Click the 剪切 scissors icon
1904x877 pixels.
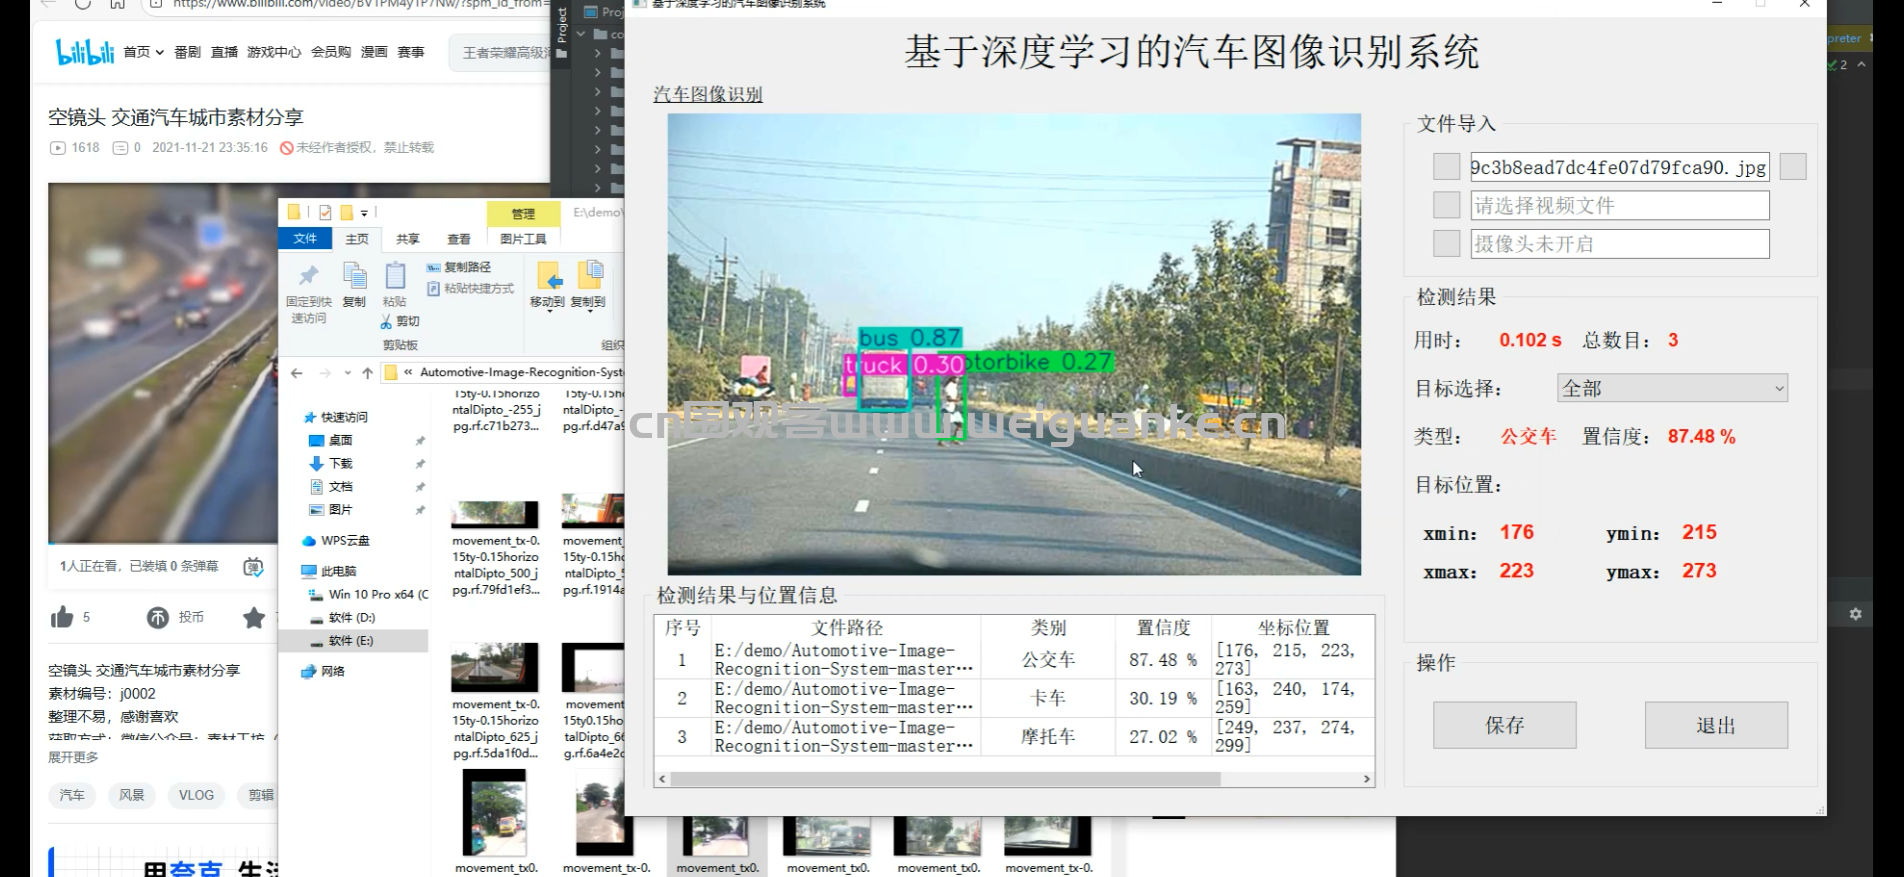click(x=387, y=321)
